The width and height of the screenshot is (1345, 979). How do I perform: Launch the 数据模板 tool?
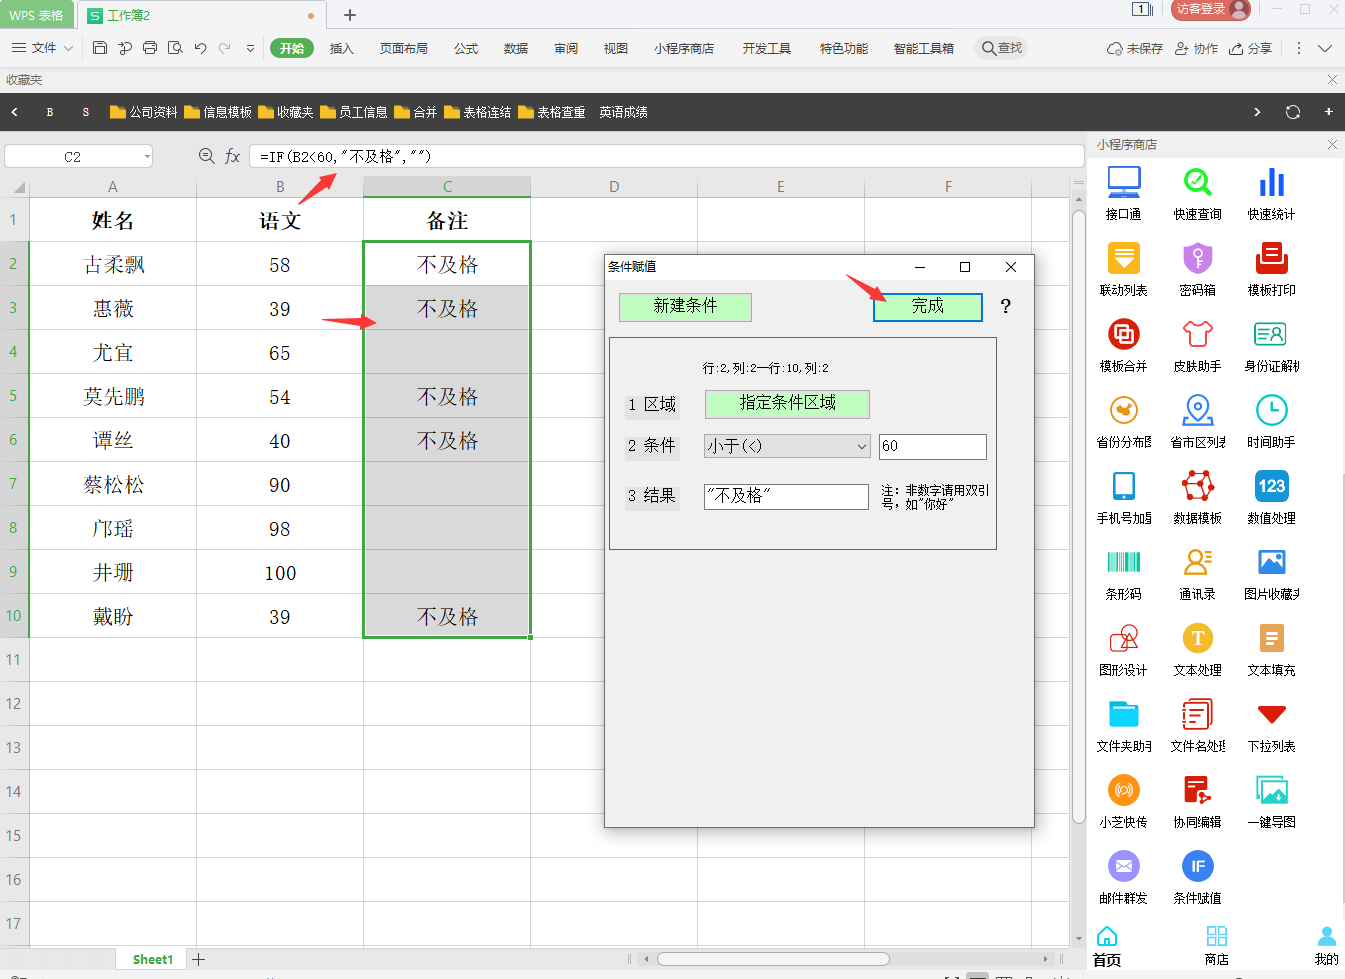[x=1197, y=497]
